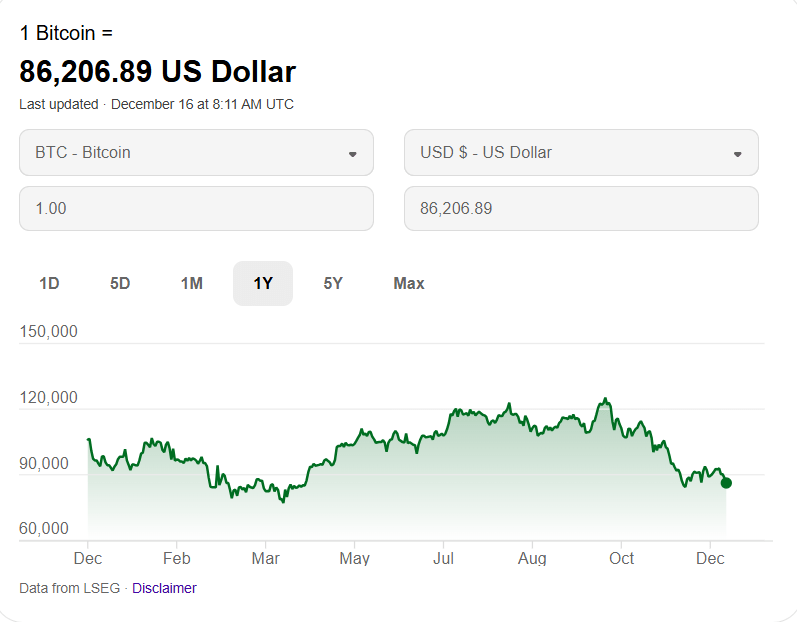Image resolution: width=797 pixels, height=622 pixels.
Task: Click the Jul label on chart axis
Action: [443, 558]
